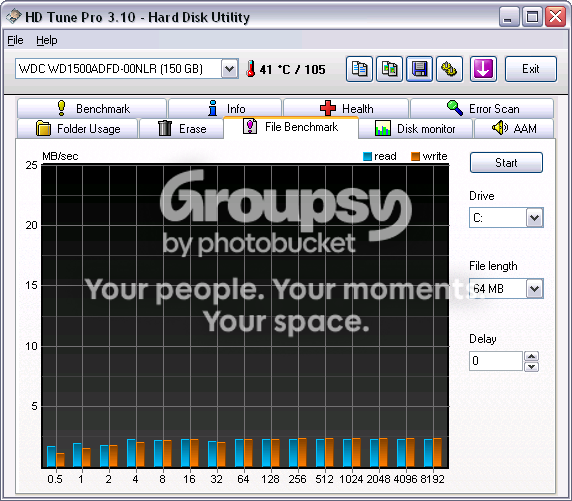This screenshot has width=572, height=501.
Task: Minimize the HD Tune Pro window
Action: point(509,17)
